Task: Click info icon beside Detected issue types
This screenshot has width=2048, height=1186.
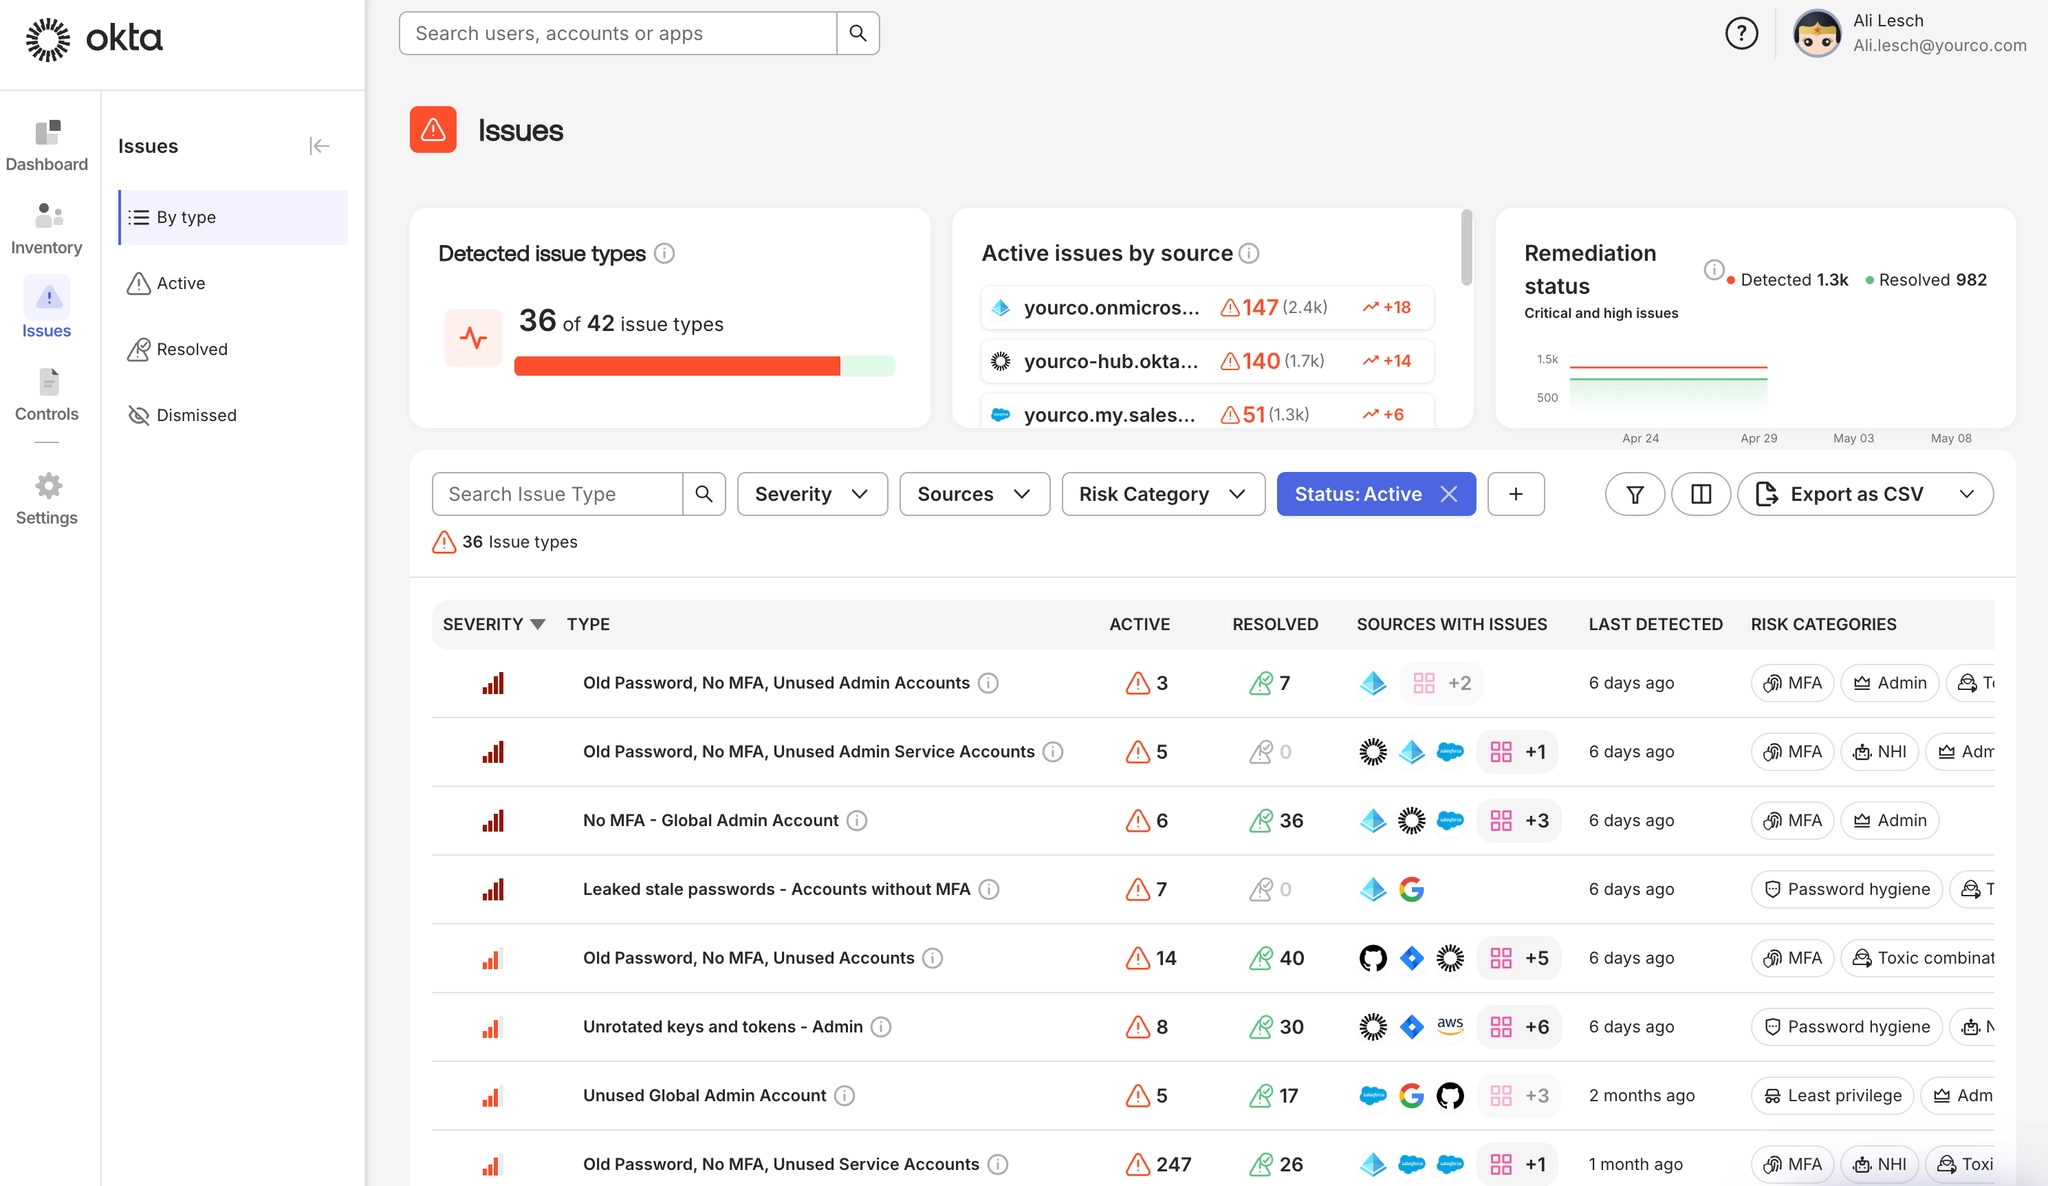Action: coord(664,254)
